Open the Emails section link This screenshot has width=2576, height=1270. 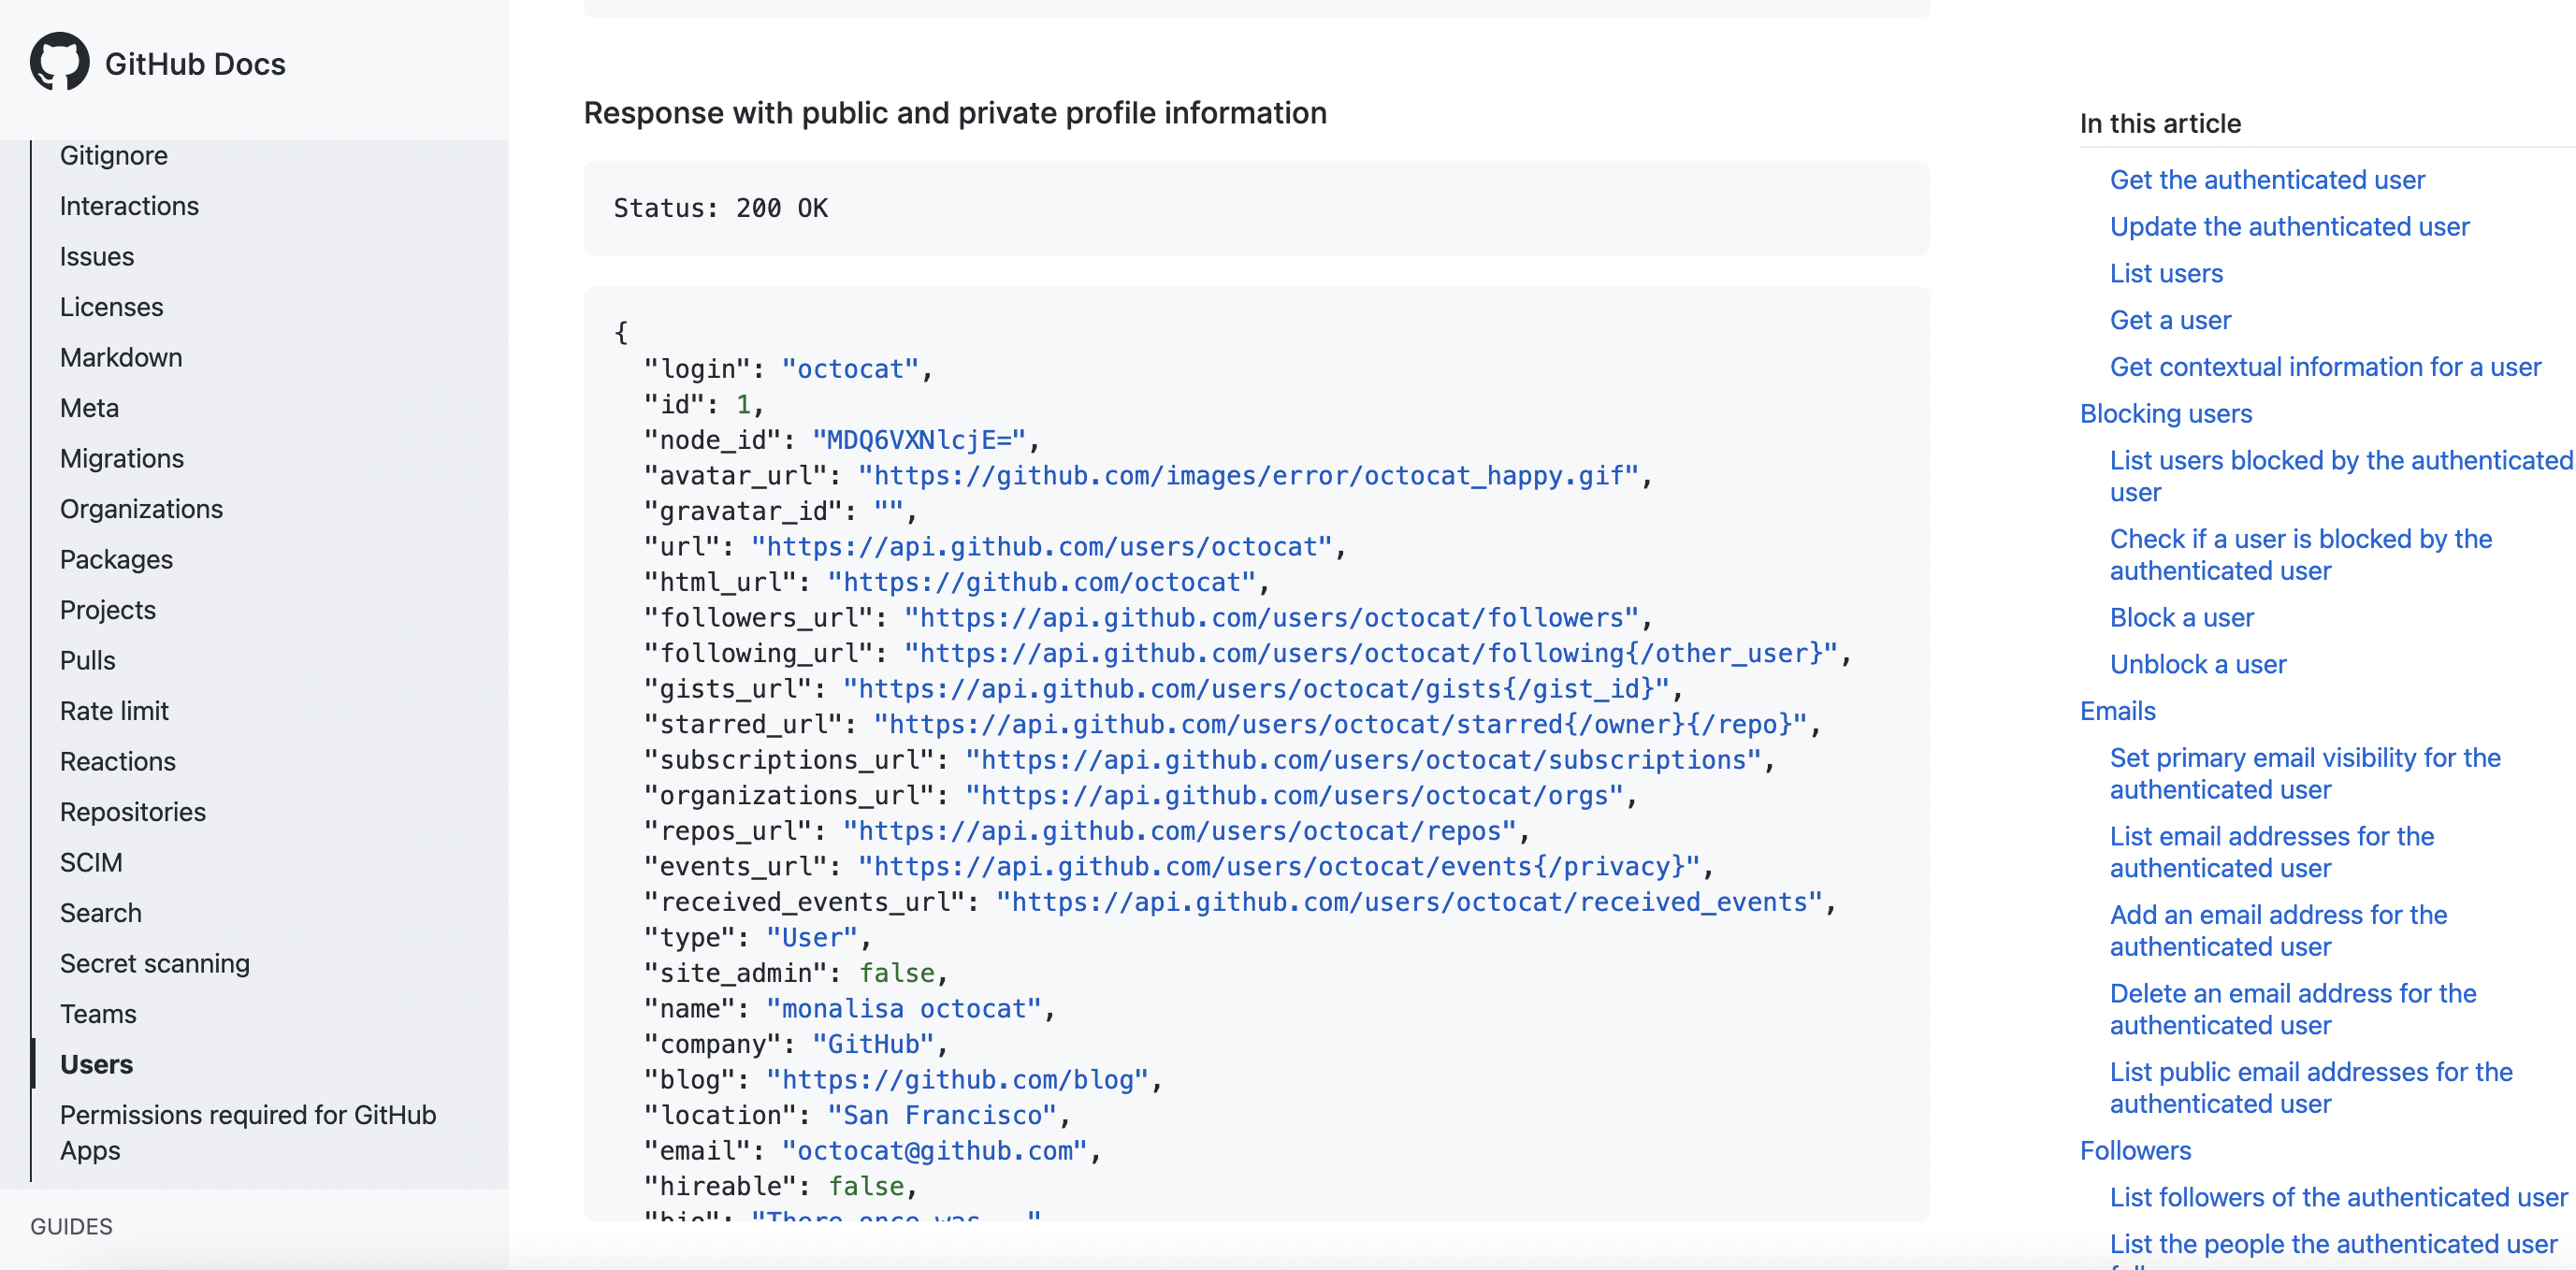[x=2118, y=711]
